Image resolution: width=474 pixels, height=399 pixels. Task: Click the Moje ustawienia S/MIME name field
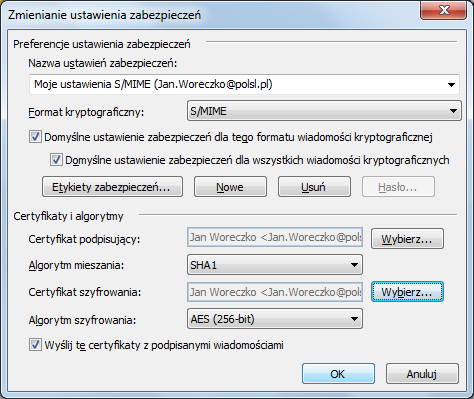[x=244, y=85]
